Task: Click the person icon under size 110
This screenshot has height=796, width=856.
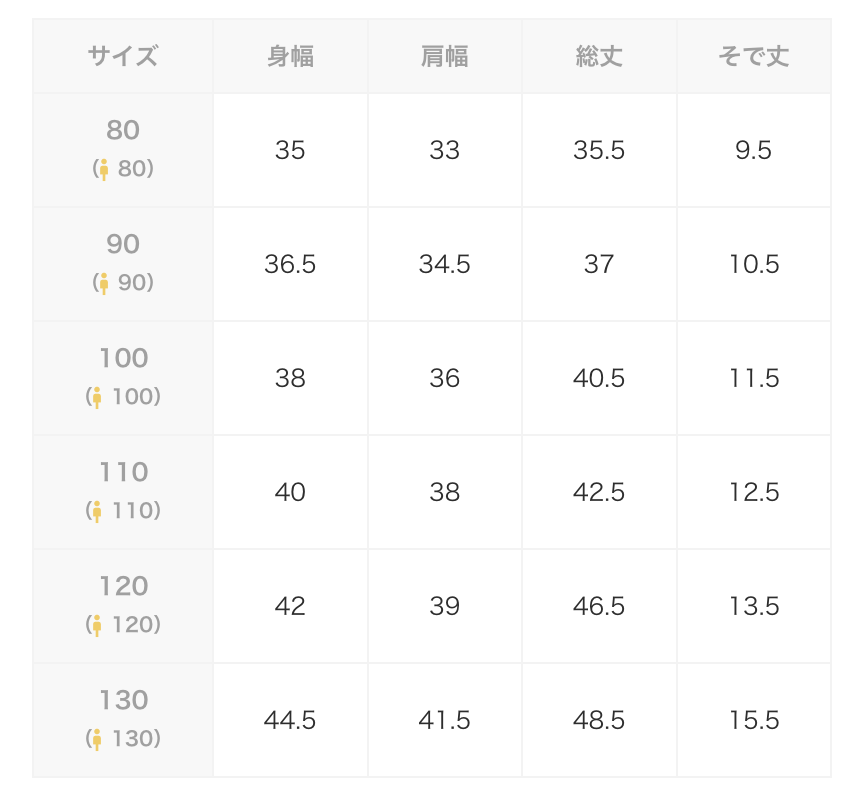Action: click(x=97, y=511)
